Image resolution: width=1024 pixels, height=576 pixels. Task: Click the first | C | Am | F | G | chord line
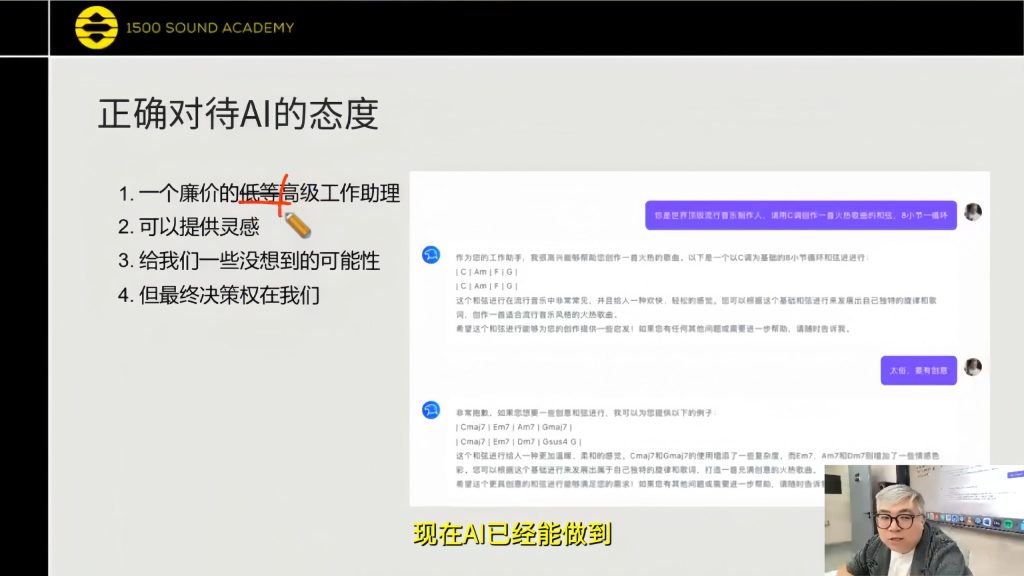(x=487, y=272)
